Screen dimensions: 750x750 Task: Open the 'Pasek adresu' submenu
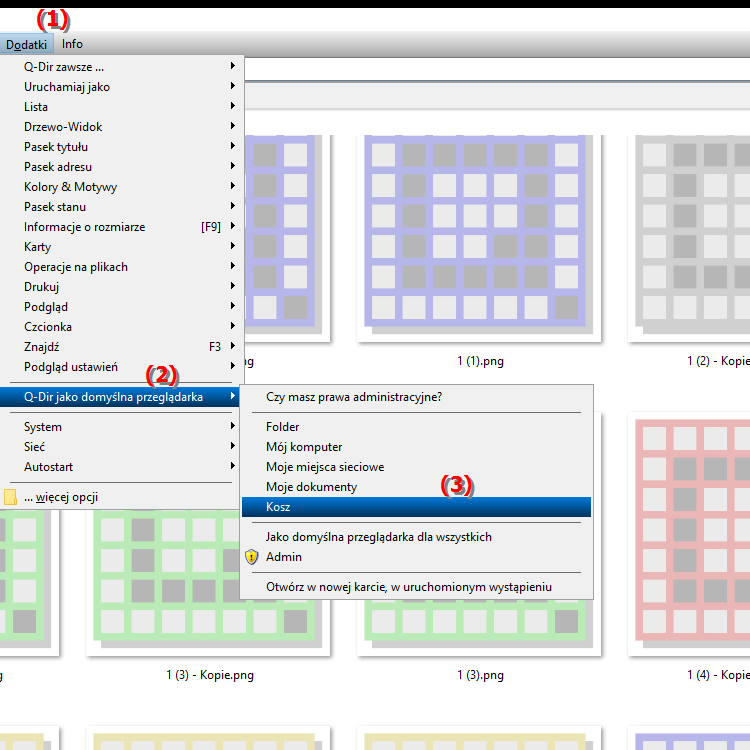pos(122,167)
